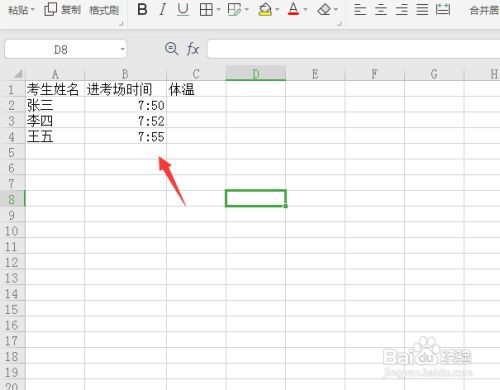The image size is (500, 390).
Task: Select cell containing 张三
Action: click(x=55, y=105)
